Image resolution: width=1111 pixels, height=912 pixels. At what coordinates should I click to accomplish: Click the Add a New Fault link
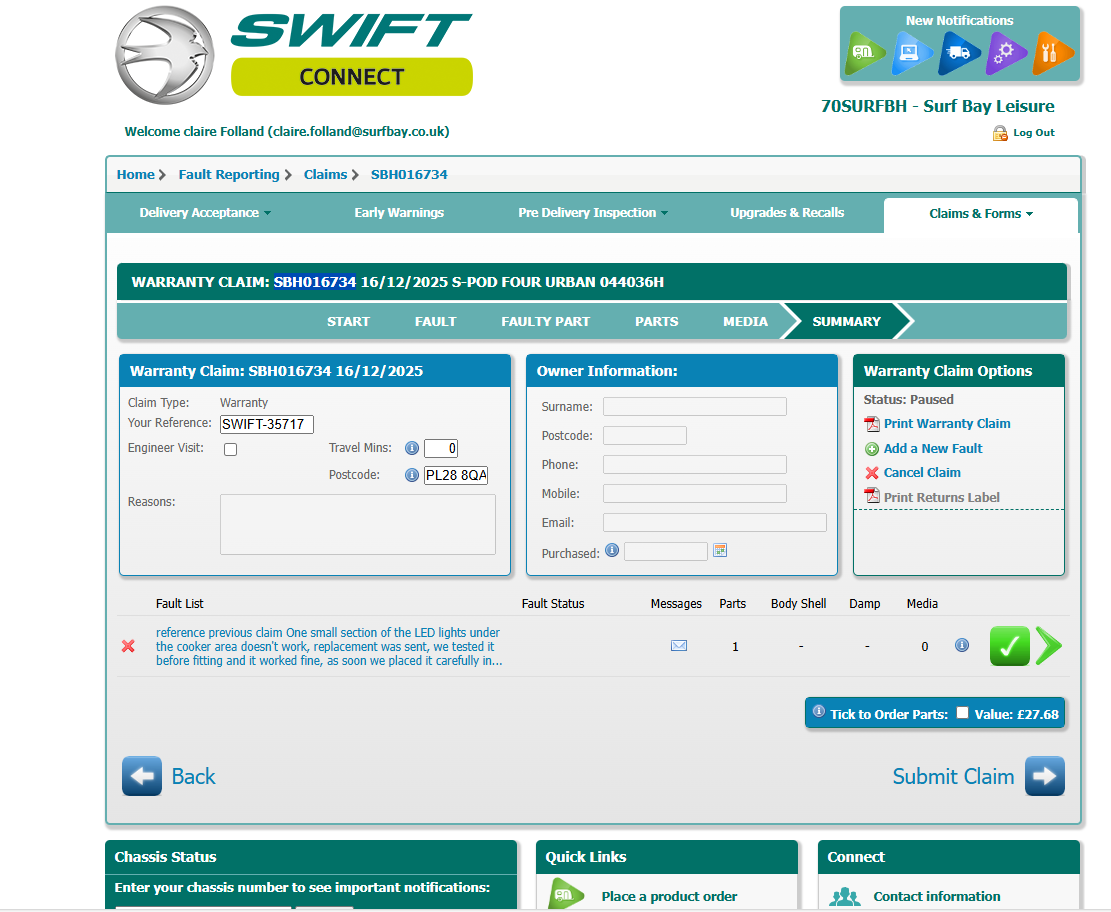tap(932, 449)
